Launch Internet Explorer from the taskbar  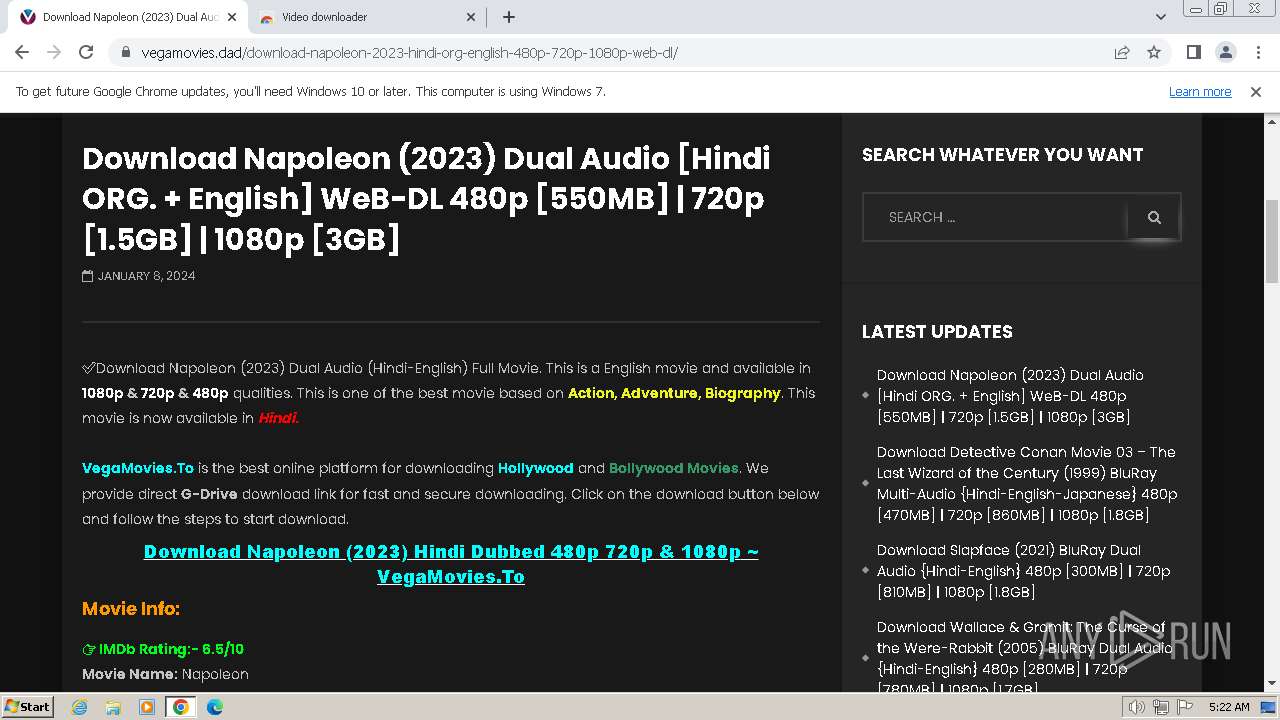80,707
